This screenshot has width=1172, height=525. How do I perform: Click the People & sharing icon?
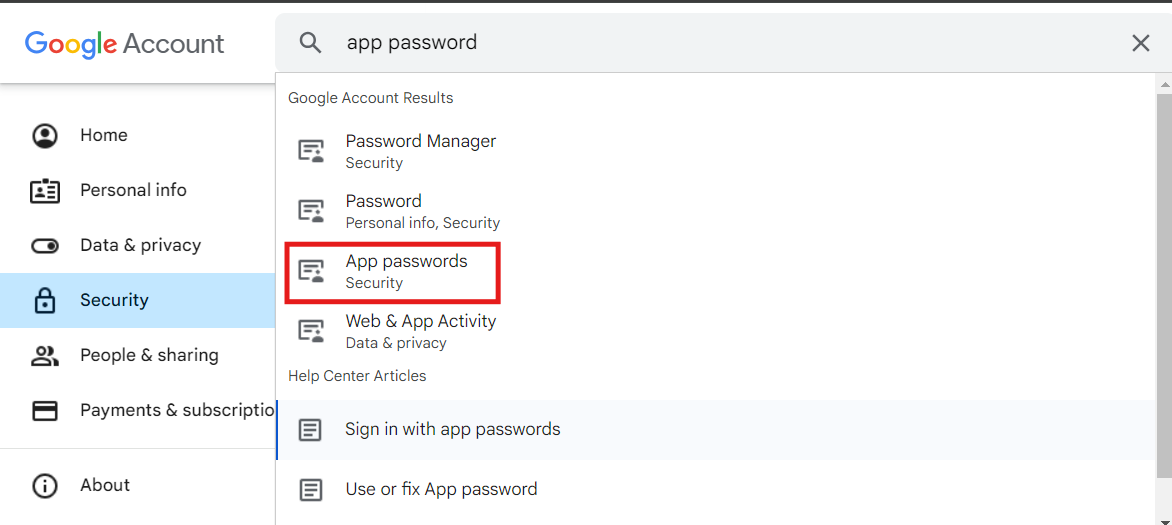[x=45, y=355]
